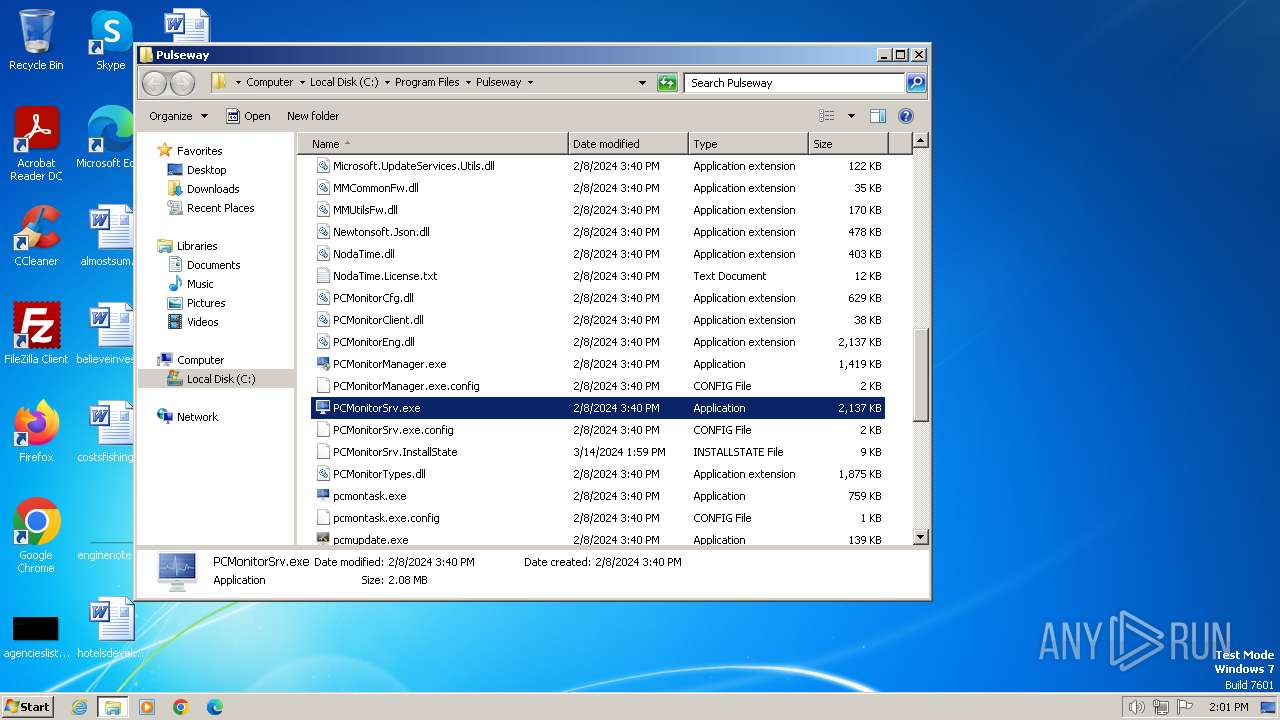Expand the Pulseway breadcrumb arrow
Viewport: 1280px width, 720px height.
[530, 83]
